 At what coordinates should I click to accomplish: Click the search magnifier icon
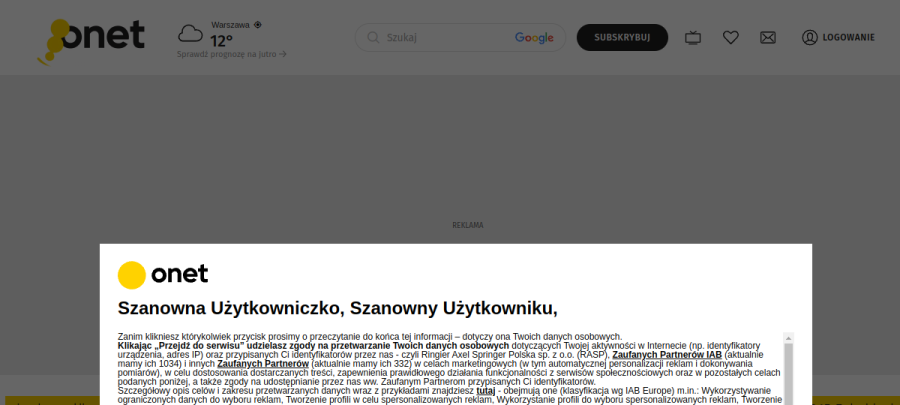(x=373, y=37)
